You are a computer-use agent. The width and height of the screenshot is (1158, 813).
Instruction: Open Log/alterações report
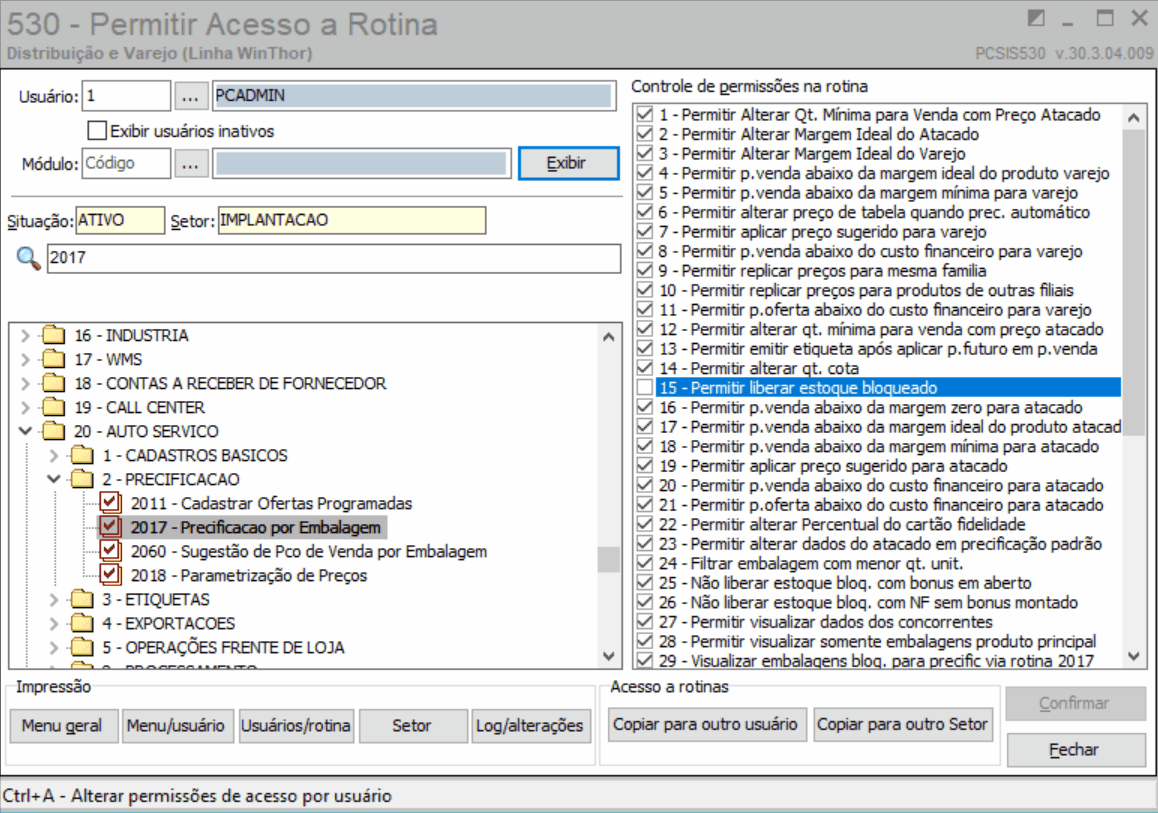click(531, 726)
